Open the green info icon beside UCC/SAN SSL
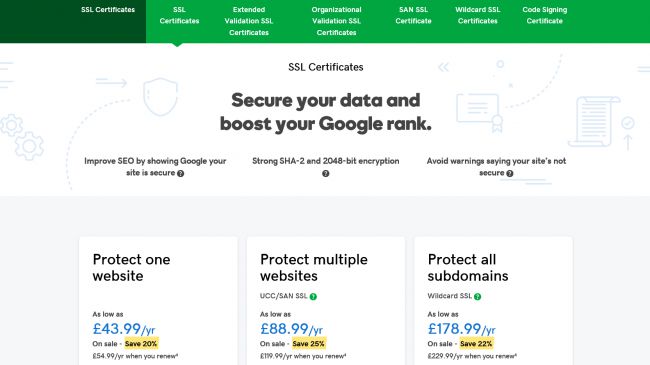This screenshot has height=365, width=650. [x=313, y=297]
